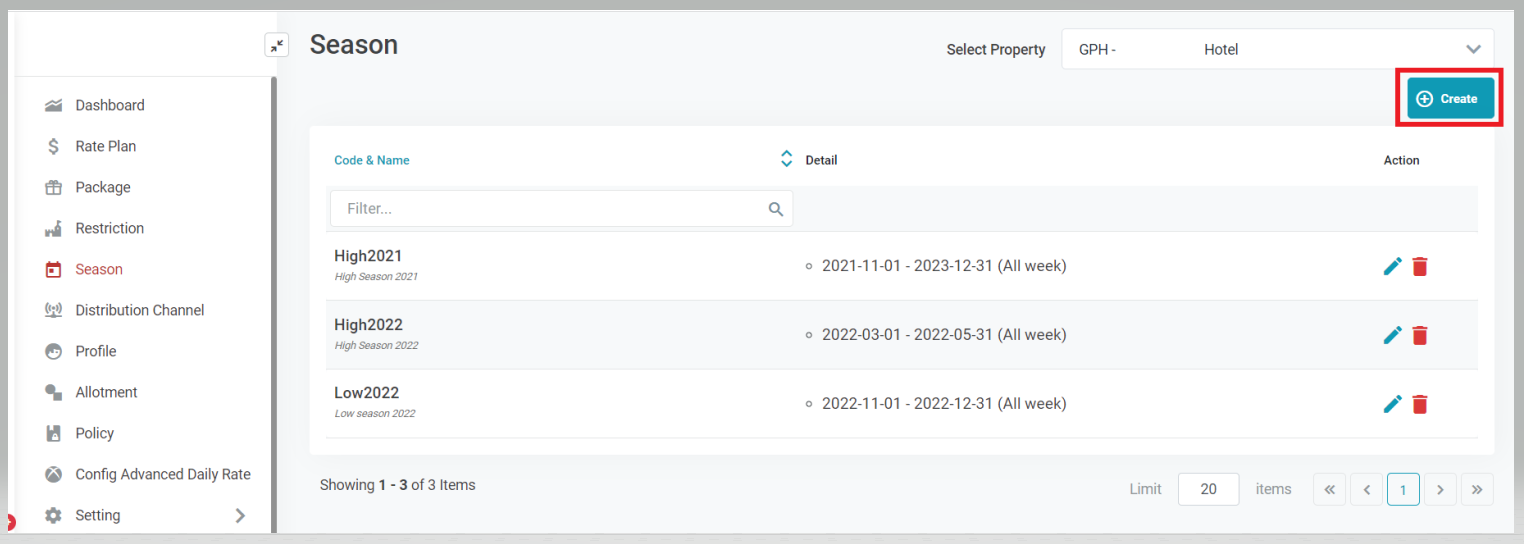Screen dimensions: 1524x544
Task: Open Config Advanced Daily Rate page
Action: point(162,474)
